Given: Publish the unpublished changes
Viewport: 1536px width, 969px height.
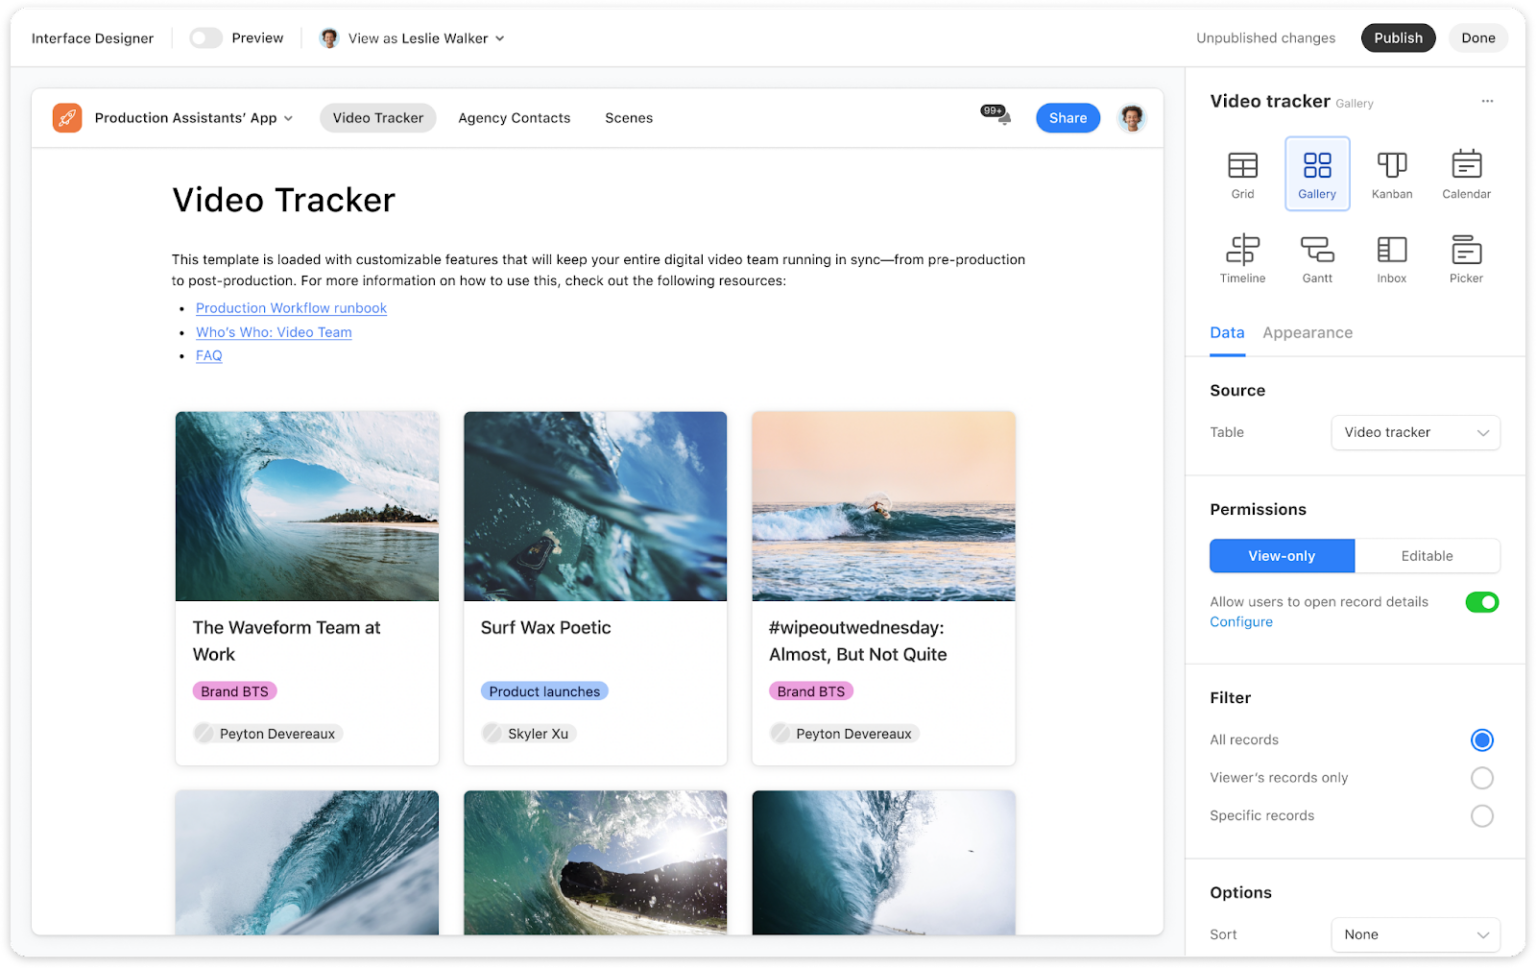Looking at the screenshot, I should click(x=1398, y=37).
